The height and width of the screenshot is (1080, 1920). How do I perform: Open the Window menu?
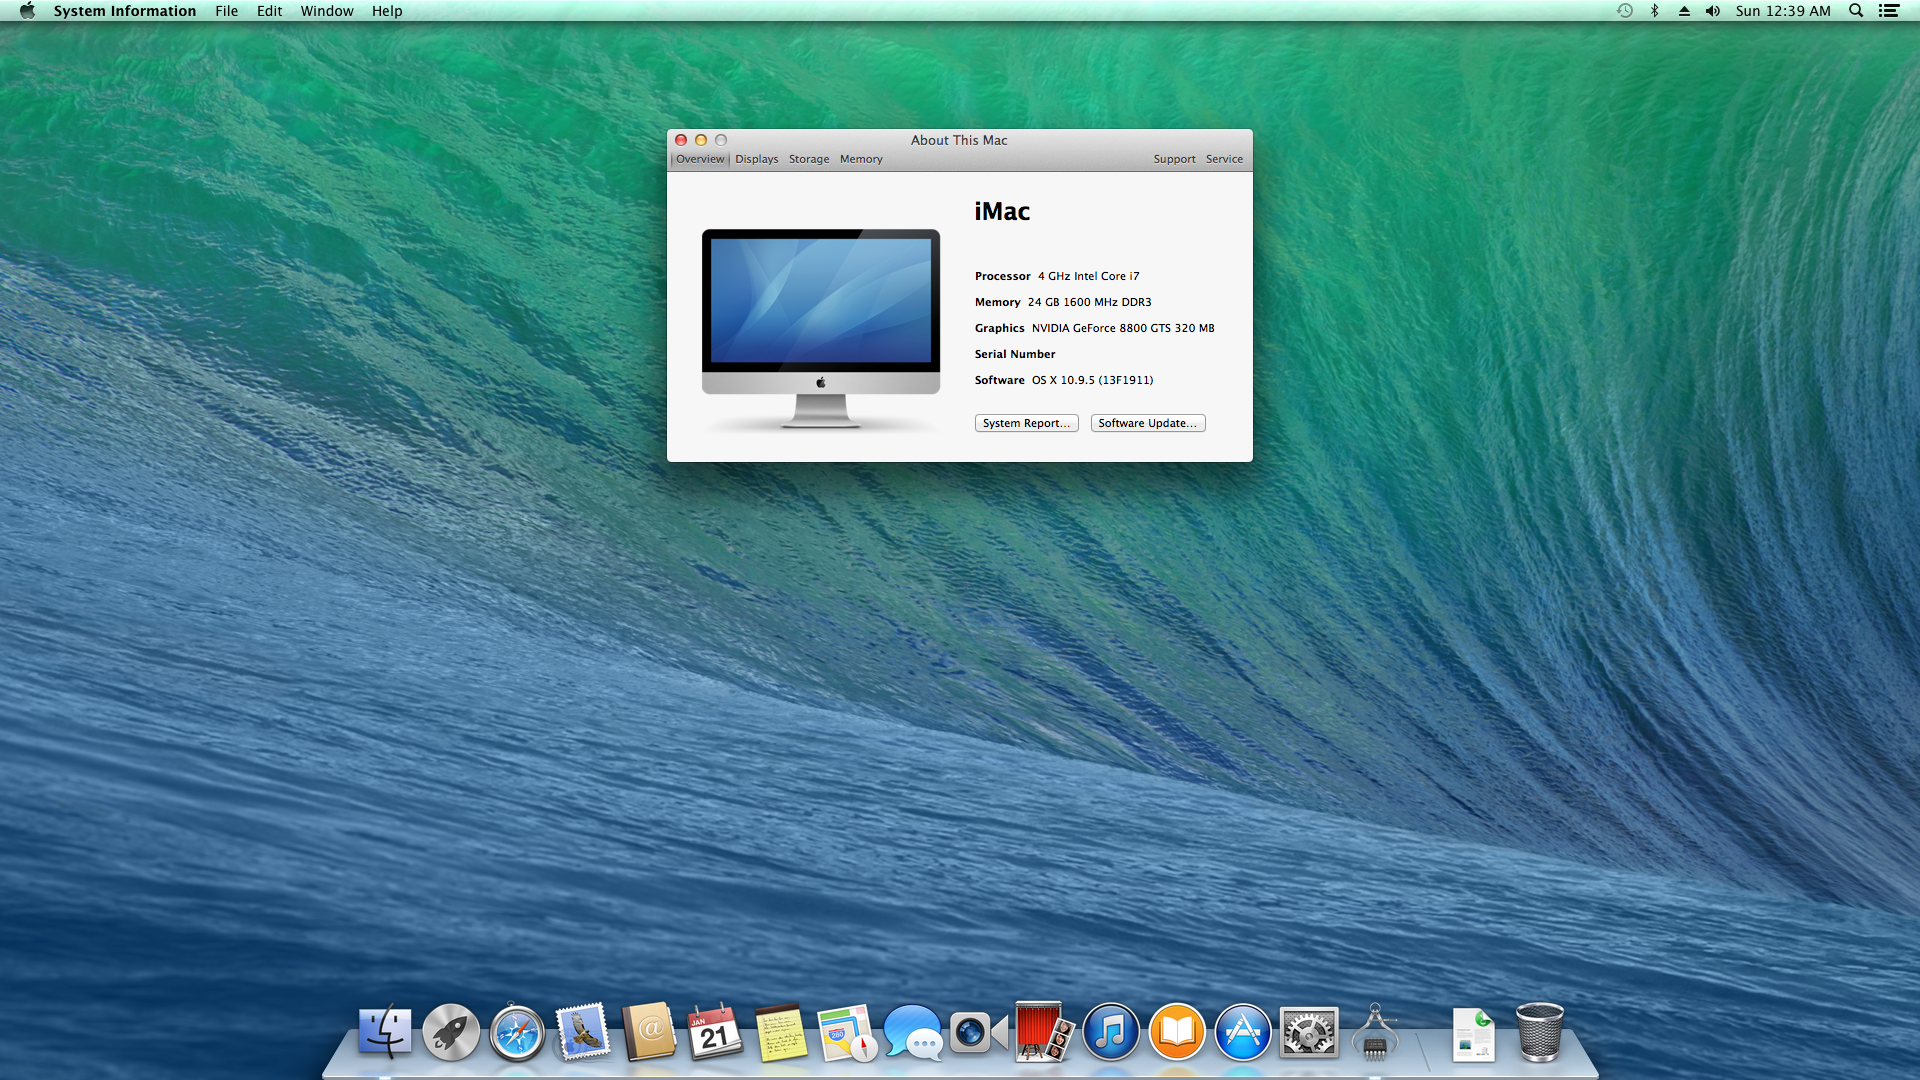click(x=327, y=11)
